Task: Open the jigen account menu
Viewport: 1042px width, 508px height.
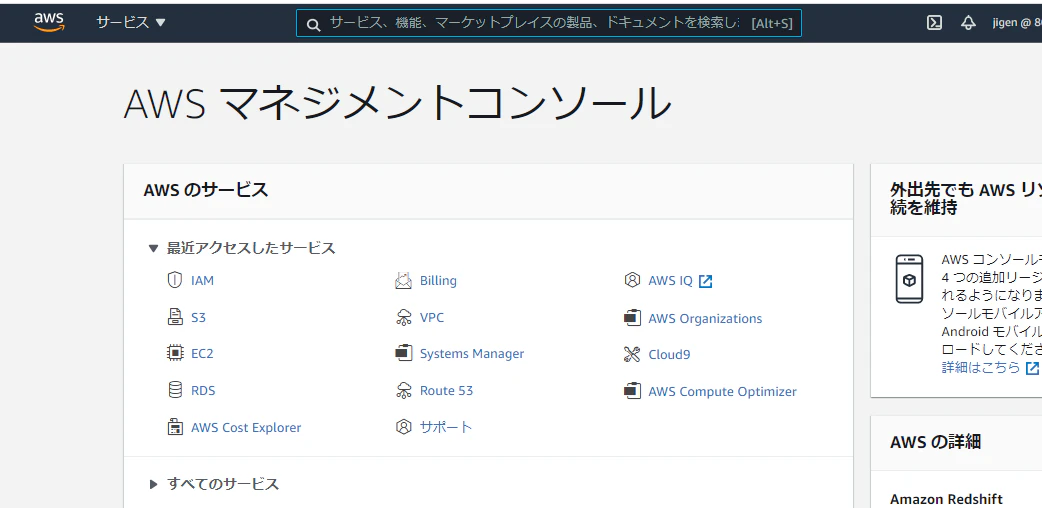Action: click(1016, 23)
